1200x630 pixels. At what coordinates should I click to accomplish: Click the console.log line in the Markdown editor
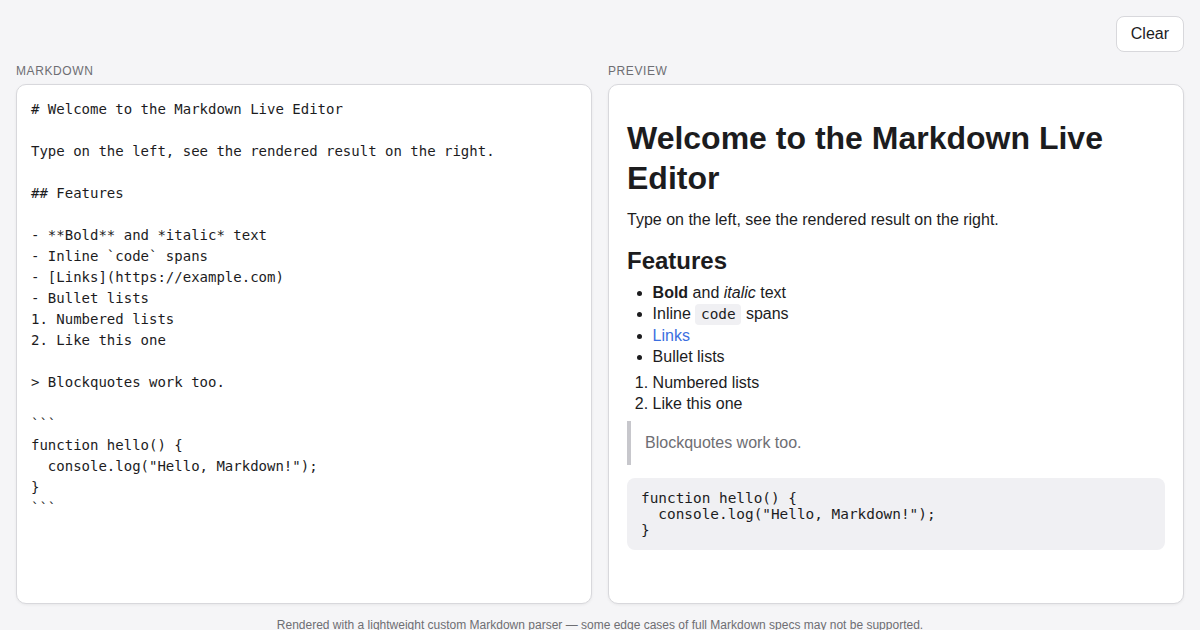[x=182, y=466]
